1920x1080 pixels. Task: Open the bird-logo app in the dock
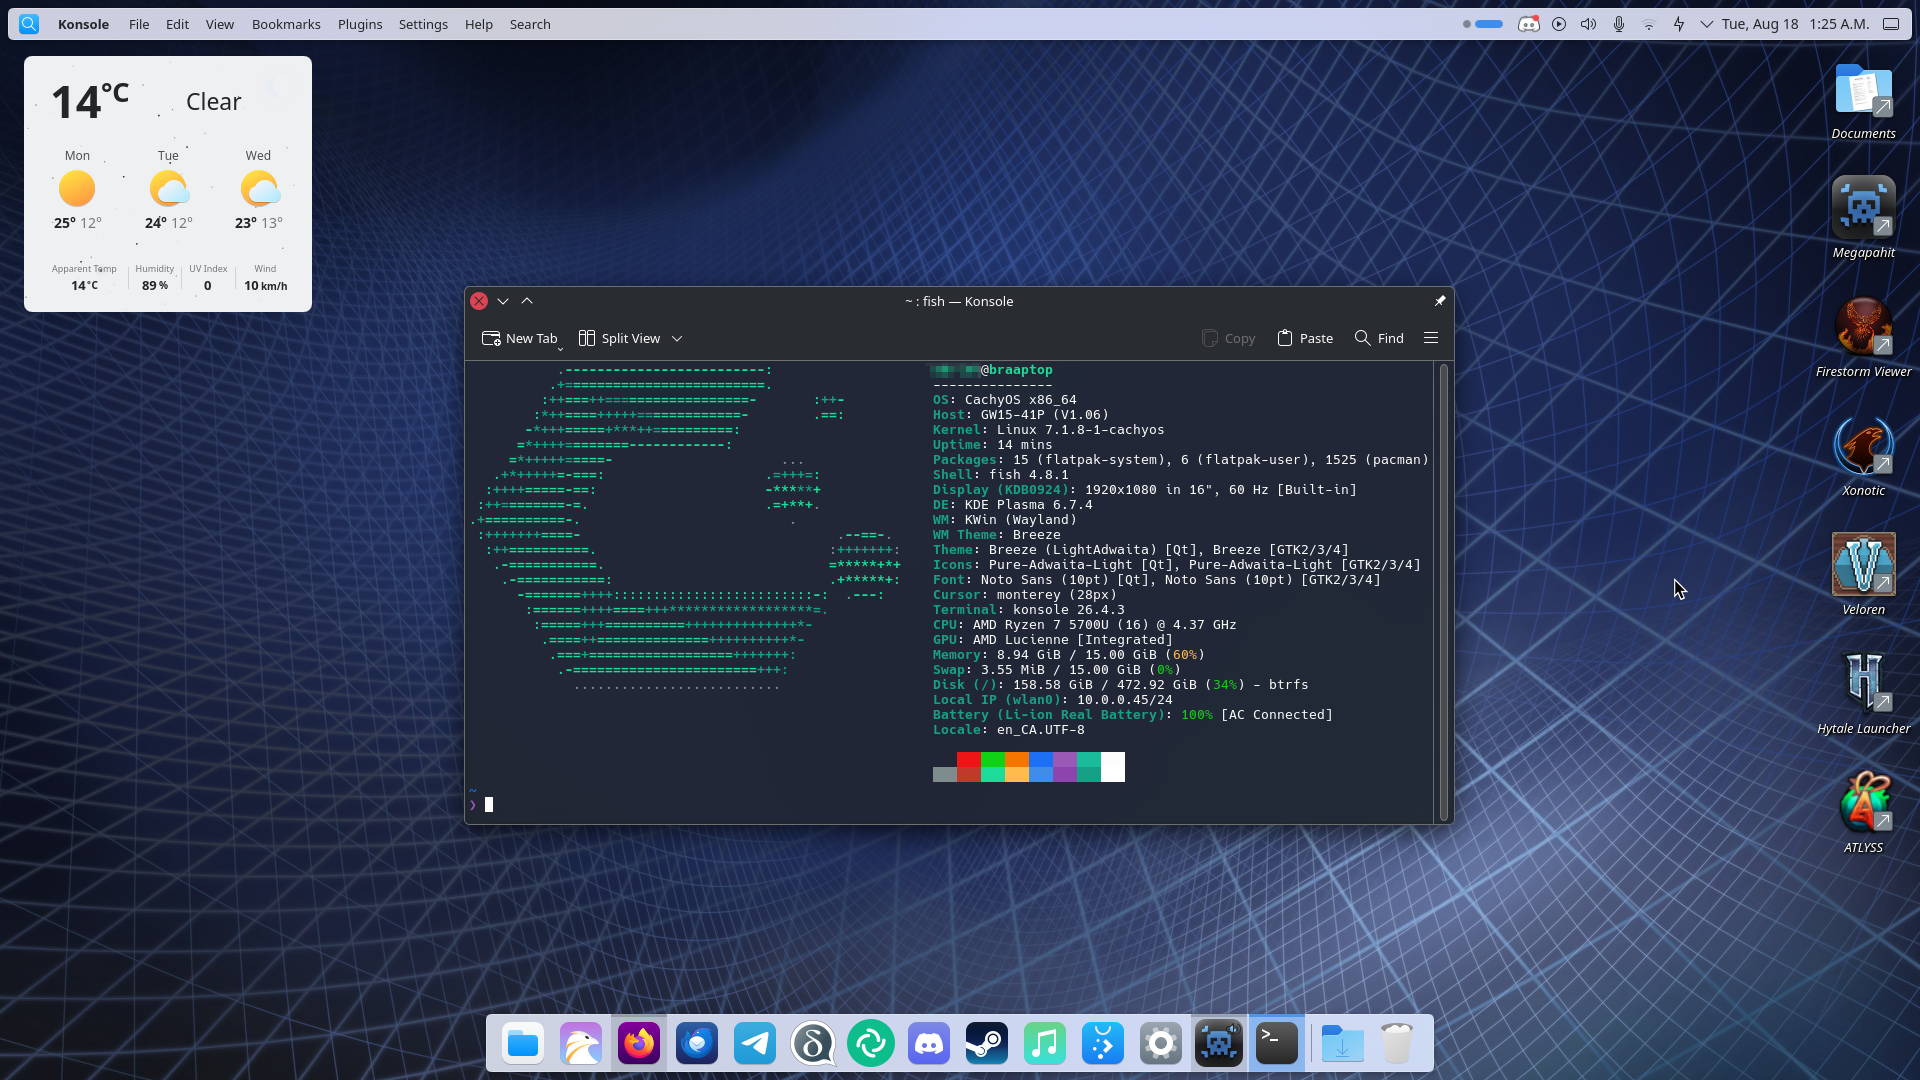pyautogui.click(x=581, y=1044)
